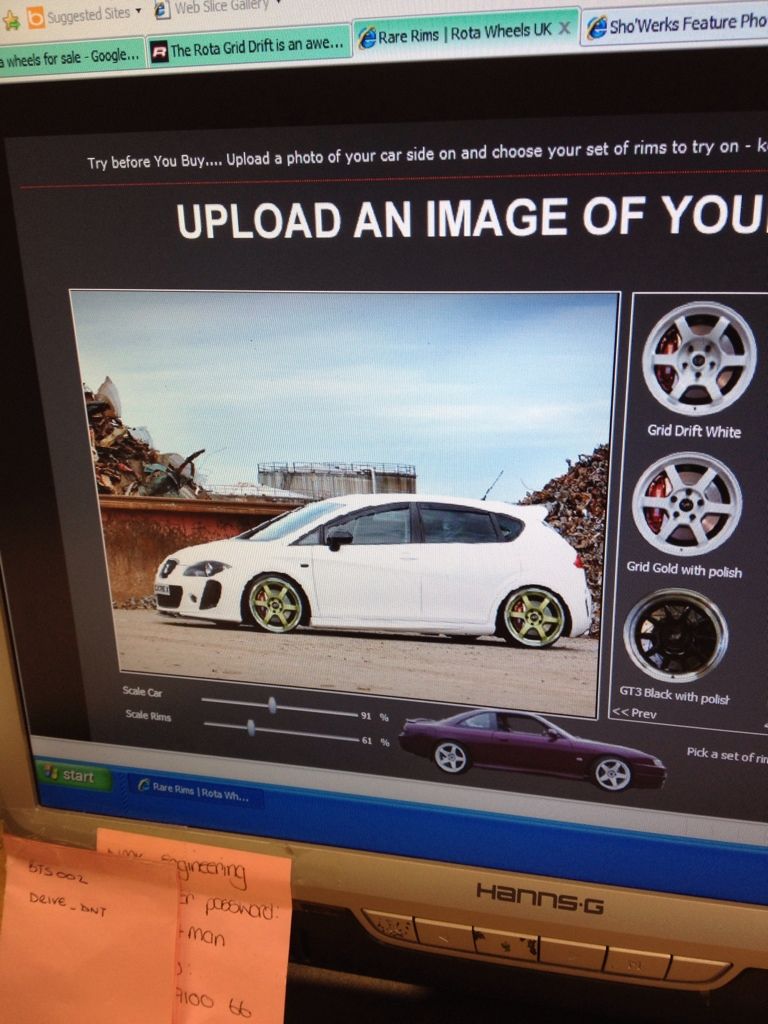The image size is (768, 1024).
Task: Click the rear wheel on the white car
Action: point(532,616)
